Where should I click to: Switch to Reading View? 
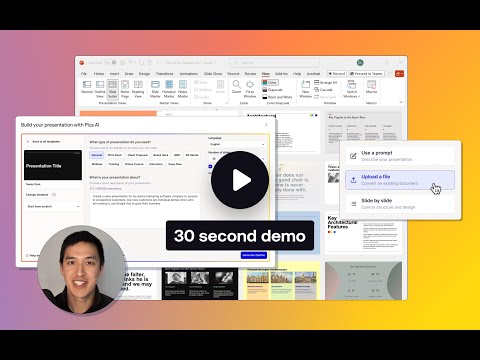(138, 89)
